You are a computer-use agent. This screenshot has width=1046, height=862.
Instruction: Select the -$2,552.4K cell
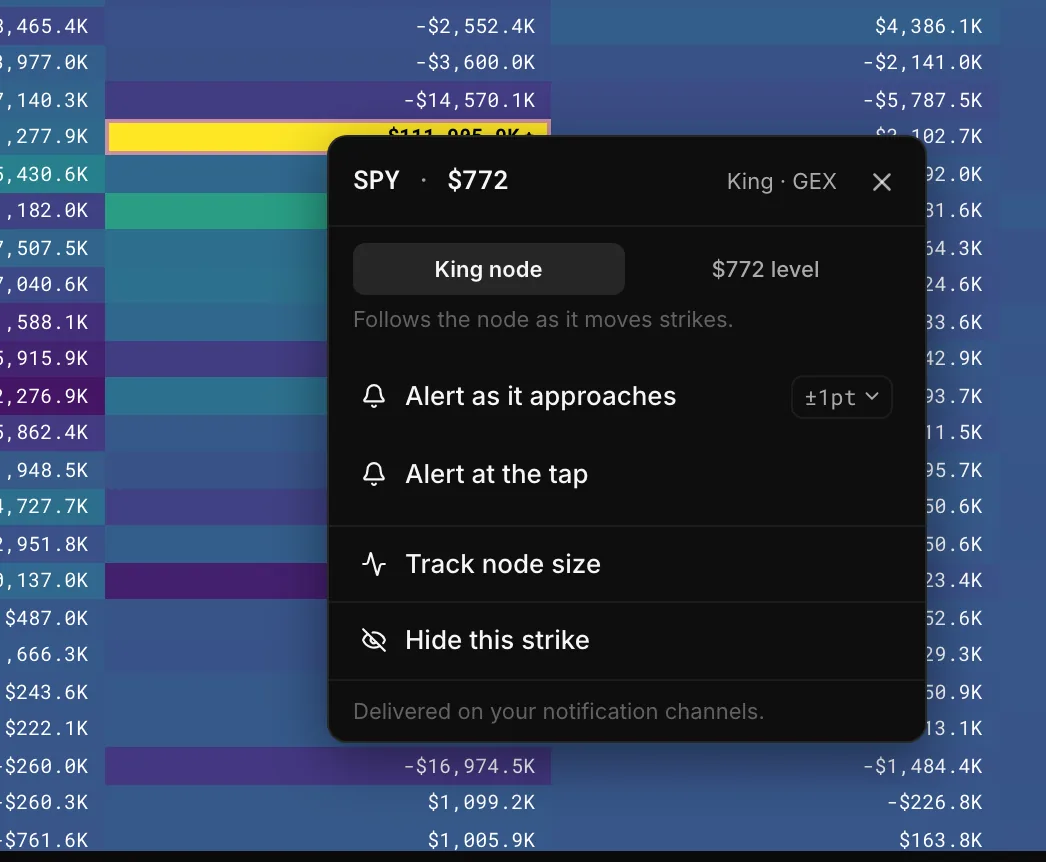(x=328, y=27)
